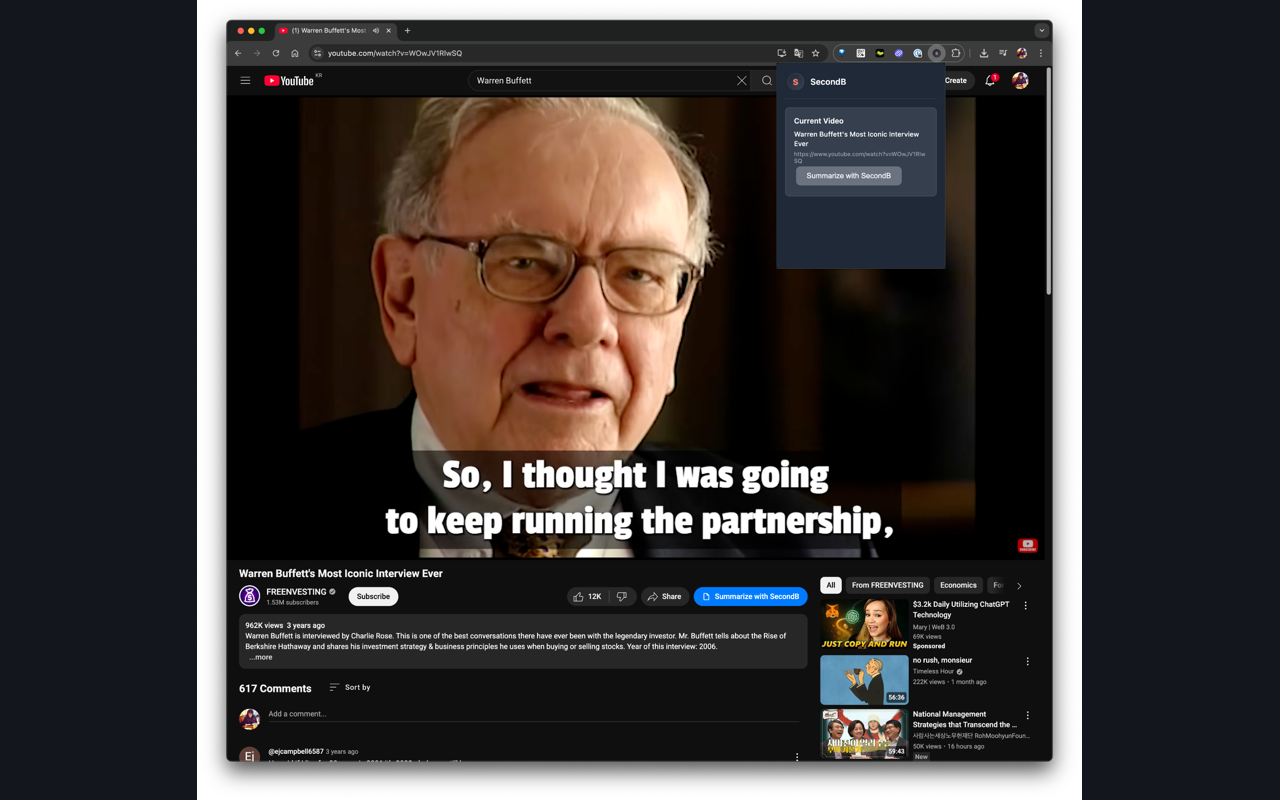The width and height of the screenshot is (1280, 800).
Task: Open the Sort by comments dropdown
Action: pyautogui.click(x=350, y=688)
